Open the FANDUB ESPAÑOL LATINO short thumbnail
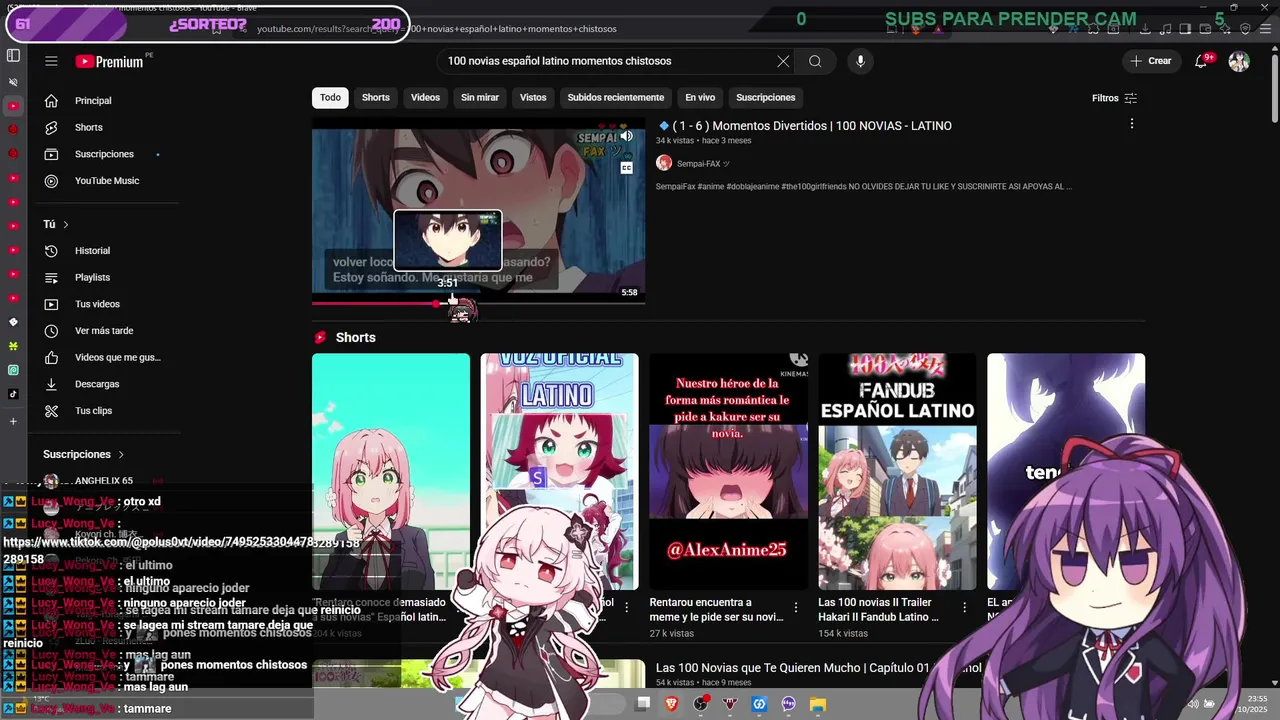Viewport: 1280px width, 720px height. tap(897, 471)
